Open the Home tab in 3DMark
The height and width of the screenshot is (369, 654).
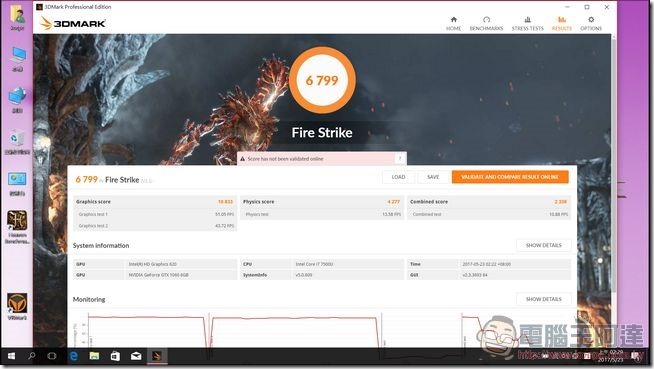coord(453,23)
